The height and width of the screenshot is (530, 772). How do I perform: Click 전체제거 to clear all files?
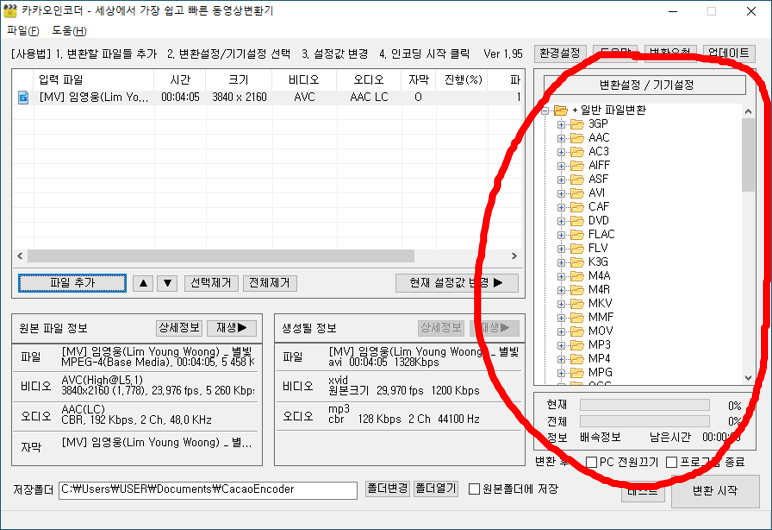270,283
